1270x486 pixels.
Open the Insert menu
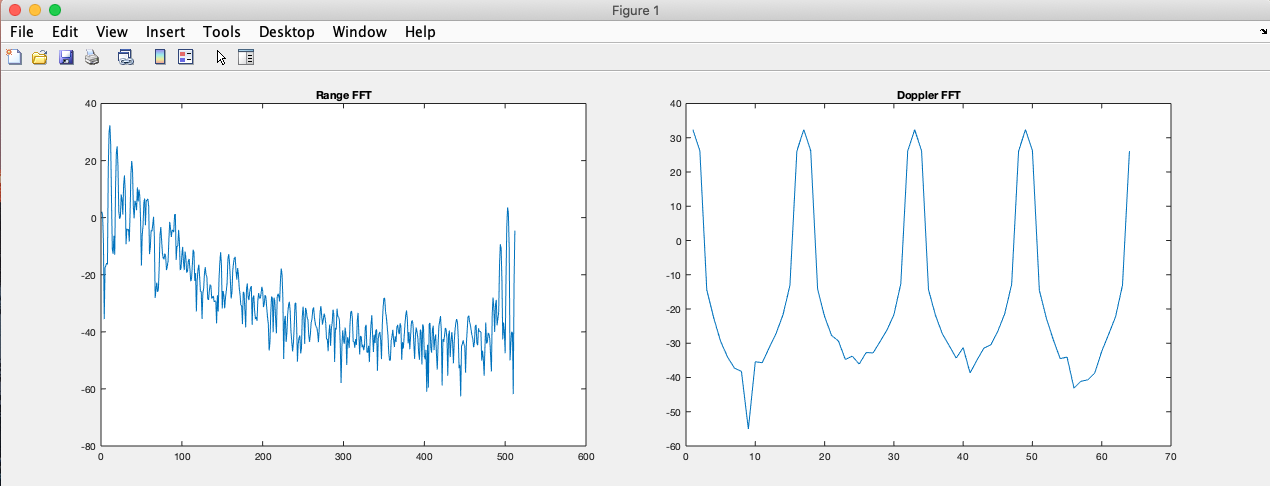point(165,32)
